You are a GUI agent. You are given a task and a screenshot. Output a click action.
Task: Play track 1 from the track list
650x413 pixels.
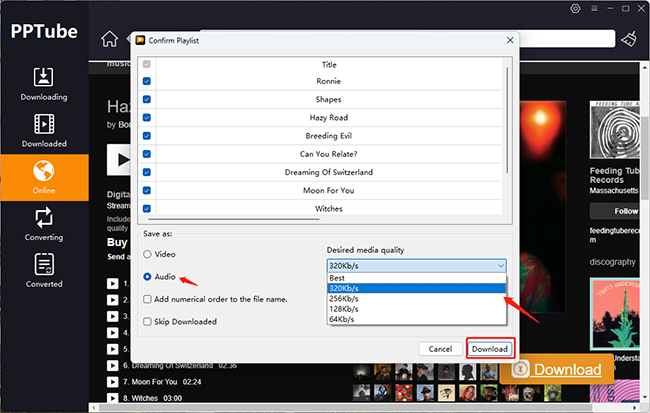(x=112, y=284)
